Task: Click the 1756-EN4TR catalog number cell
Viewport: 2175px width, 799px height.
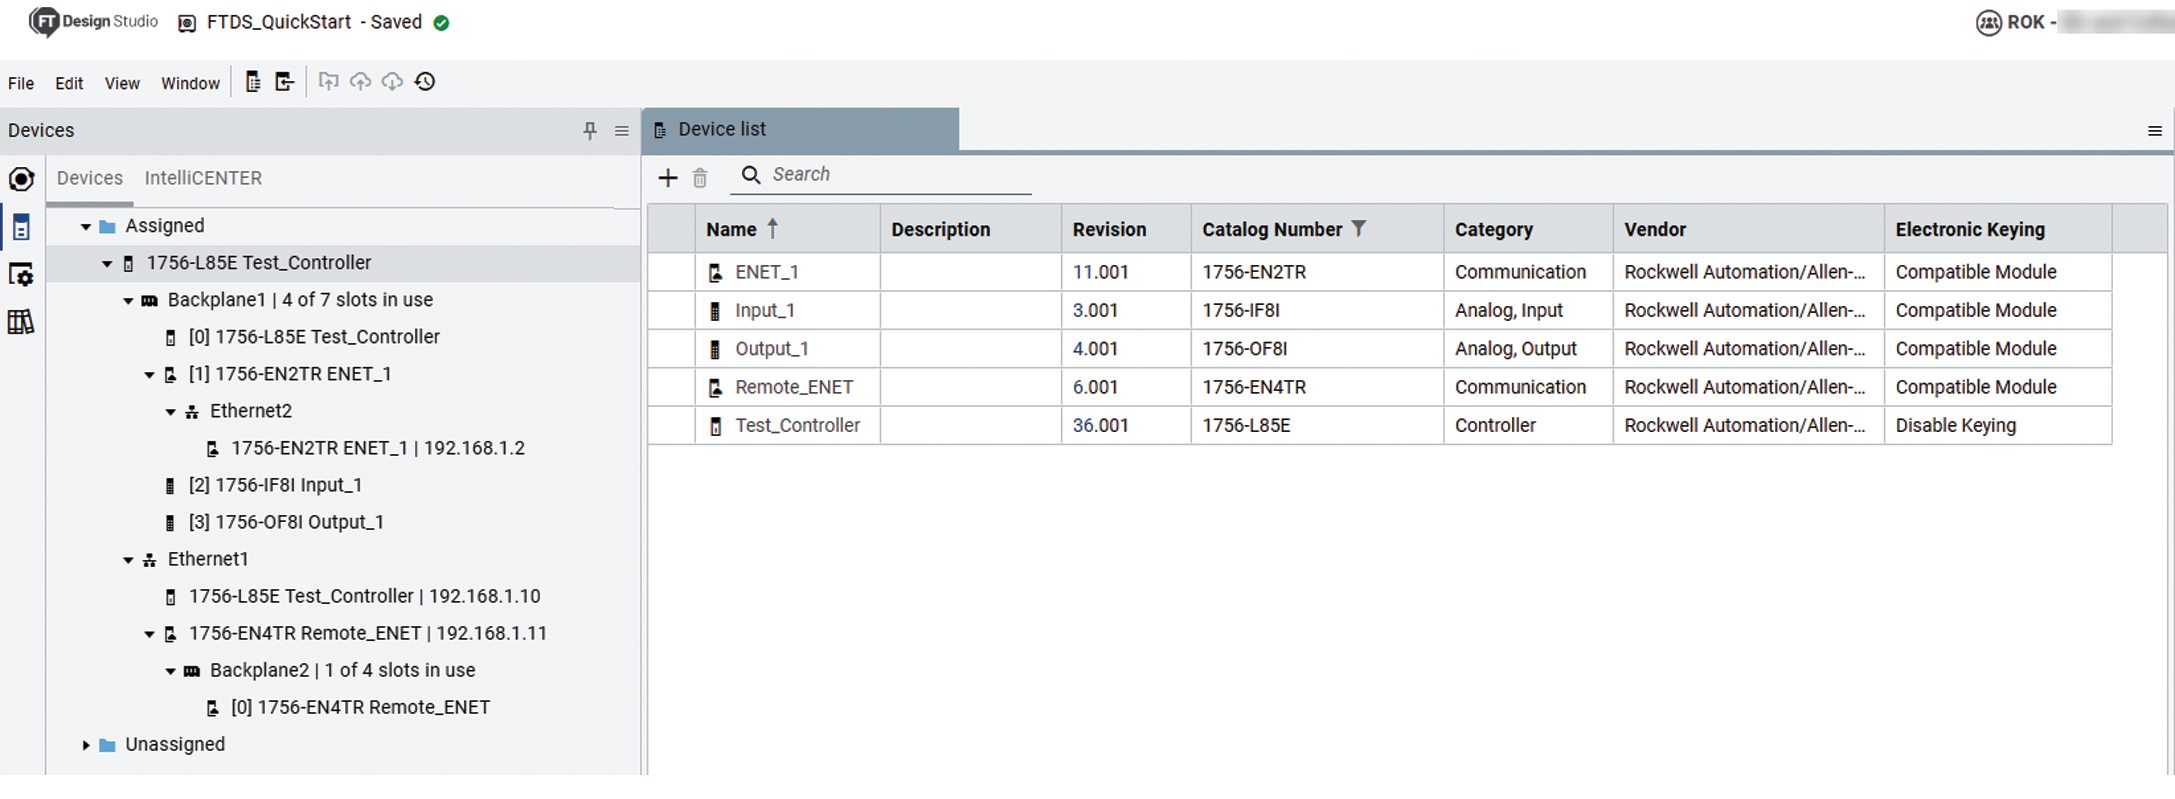Action: click(x=1317, y=387)
